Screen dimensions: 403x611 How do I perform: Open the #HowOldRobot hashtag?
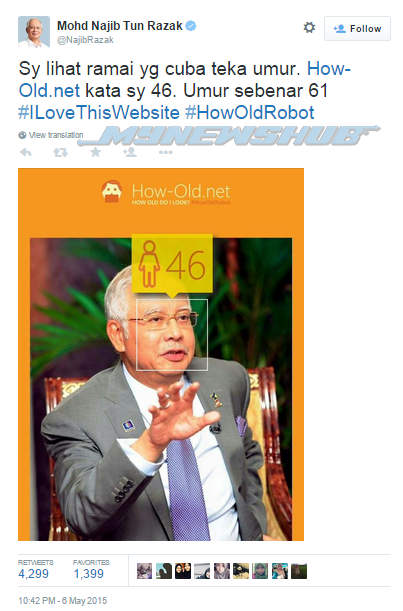[249, 113]
